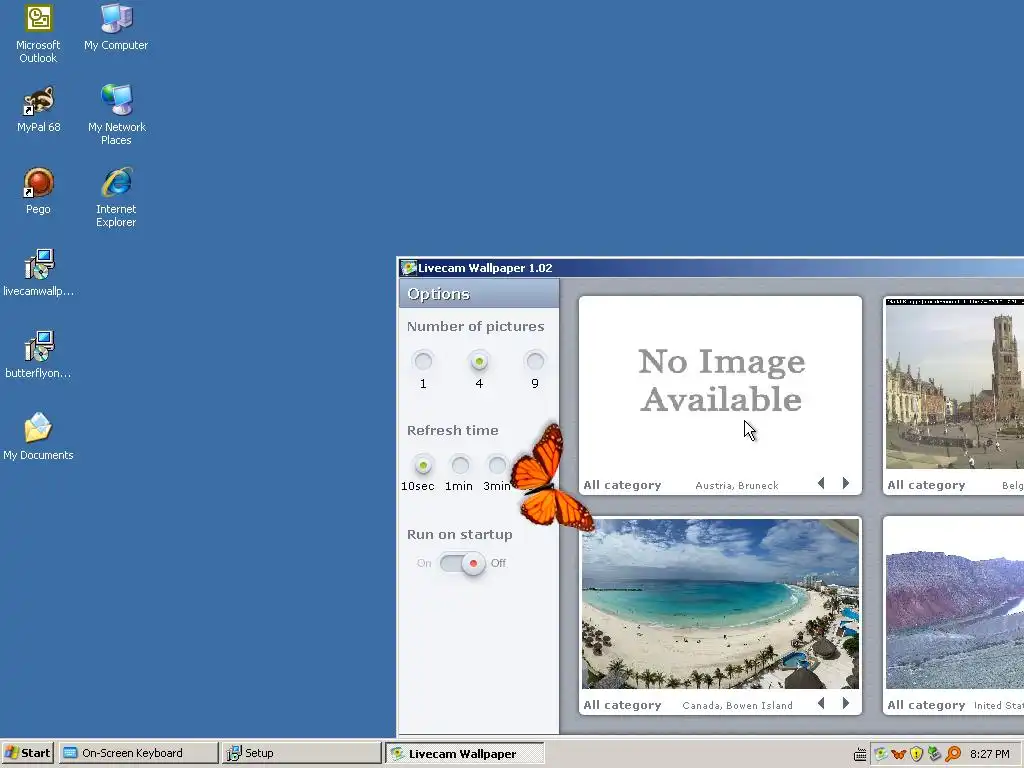Show previous webcam for Canada, Bowen Island

[821, 703]
